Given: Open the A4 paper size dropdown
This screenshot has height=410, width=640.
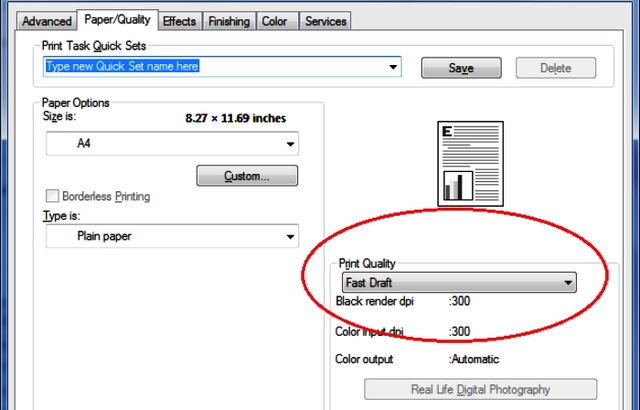Looking at the screenshot, I should (x=172, y=144).
